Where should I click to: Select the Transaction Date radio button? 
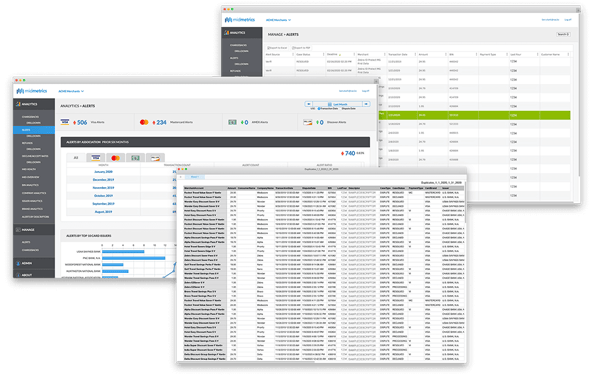(319, 109)
